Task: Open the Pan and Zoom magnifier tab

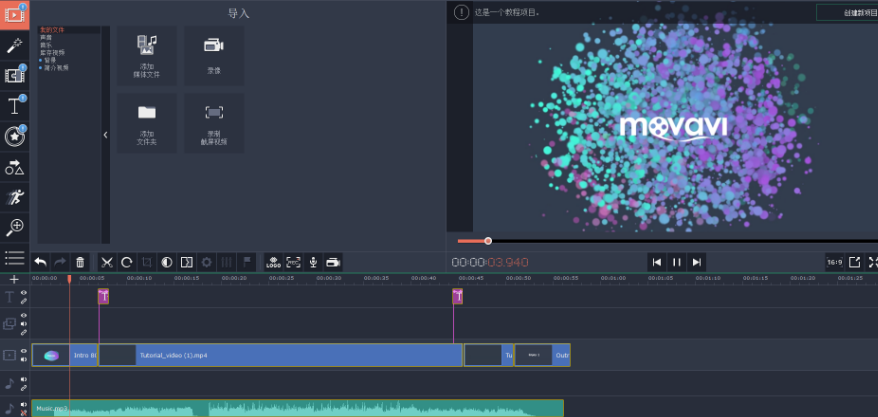Action: [15, 227]
